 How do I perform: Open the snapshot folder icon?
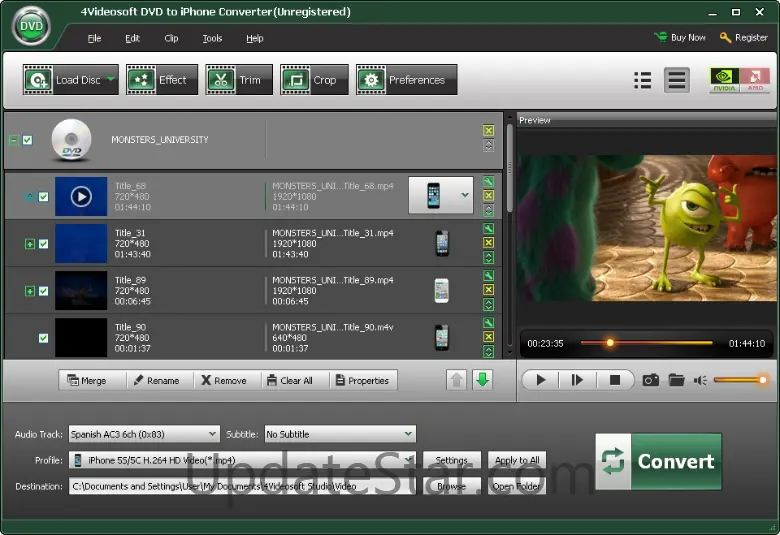click(x=676, y=380)
